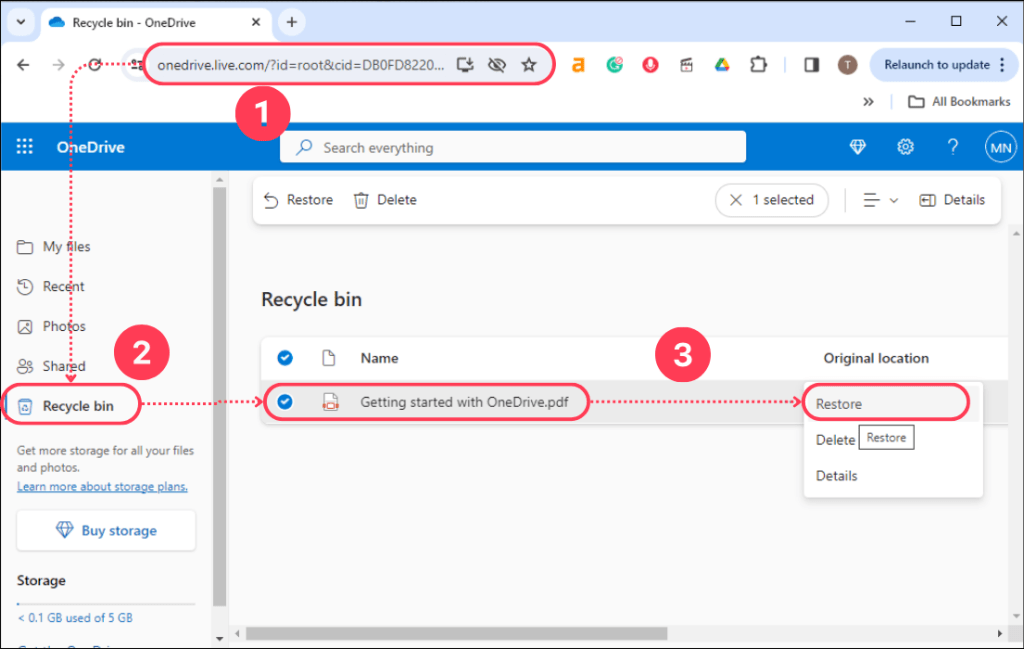Open the Chrome extensions puzzle icon
1024x649 pixels.
point(758,64)
